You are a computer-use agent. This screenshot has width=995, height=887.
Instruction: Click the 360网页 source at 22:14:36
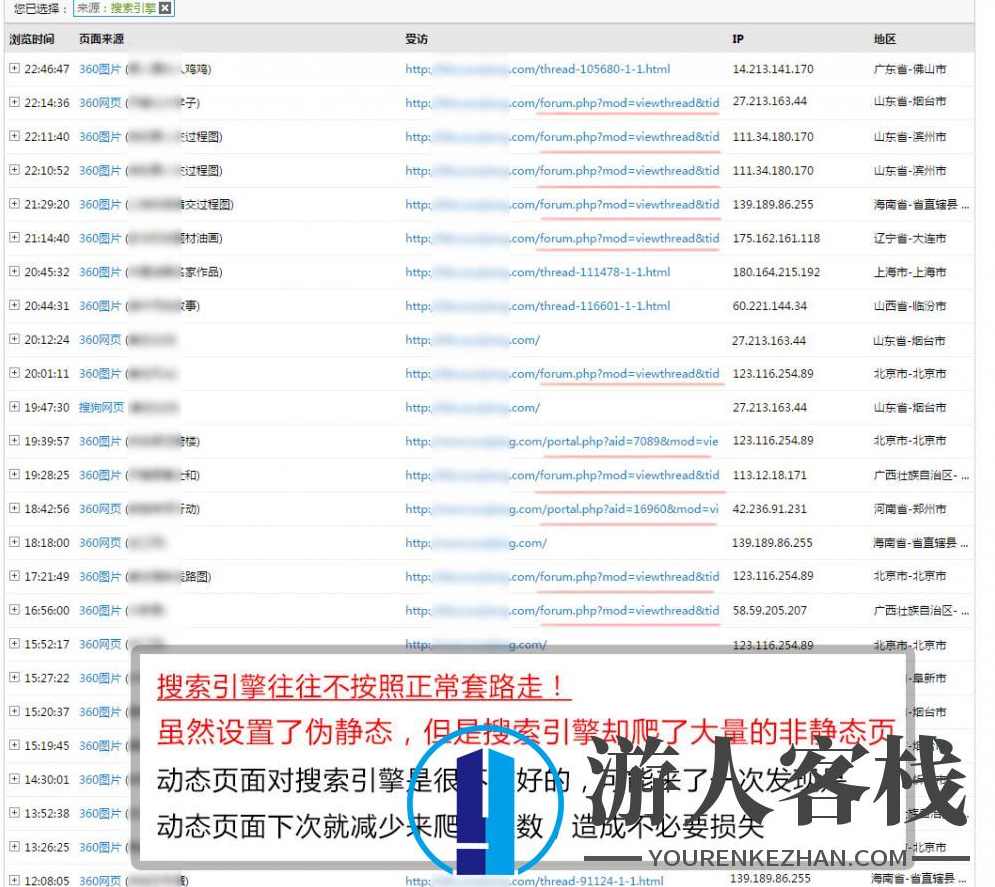point(100,102)
